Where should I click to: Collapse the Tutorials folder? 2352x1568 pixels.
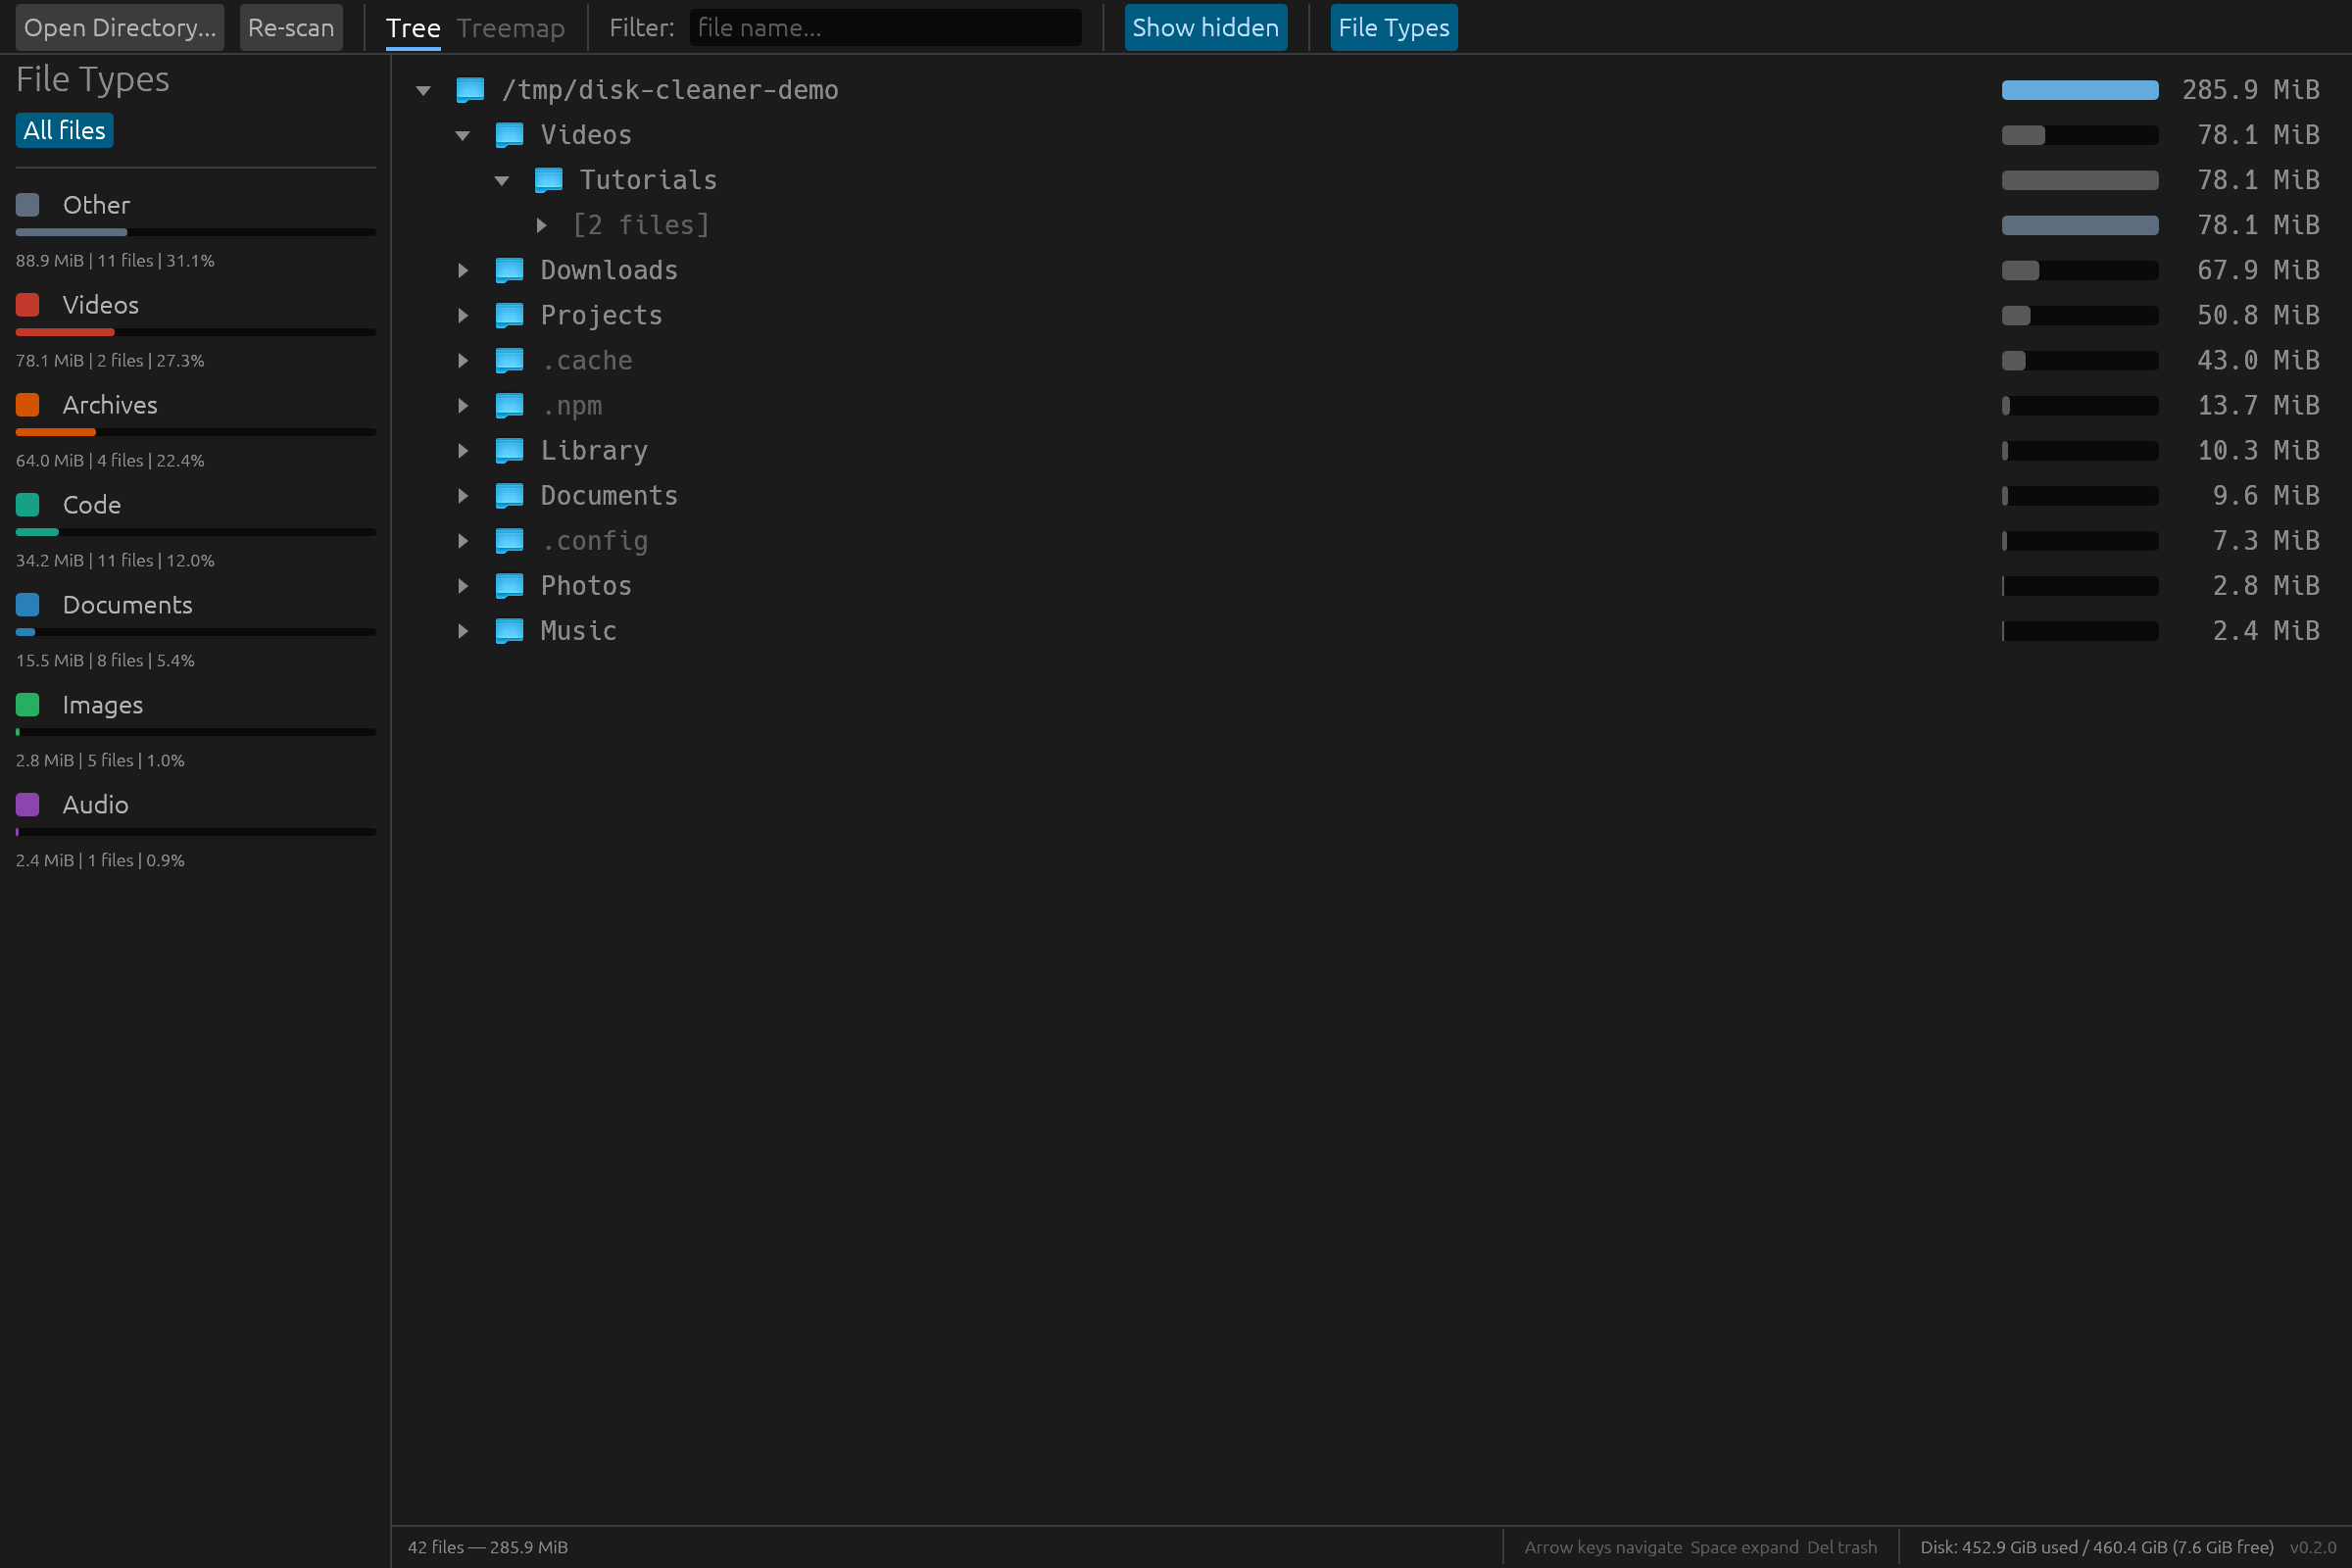click(x=502, y=179)
